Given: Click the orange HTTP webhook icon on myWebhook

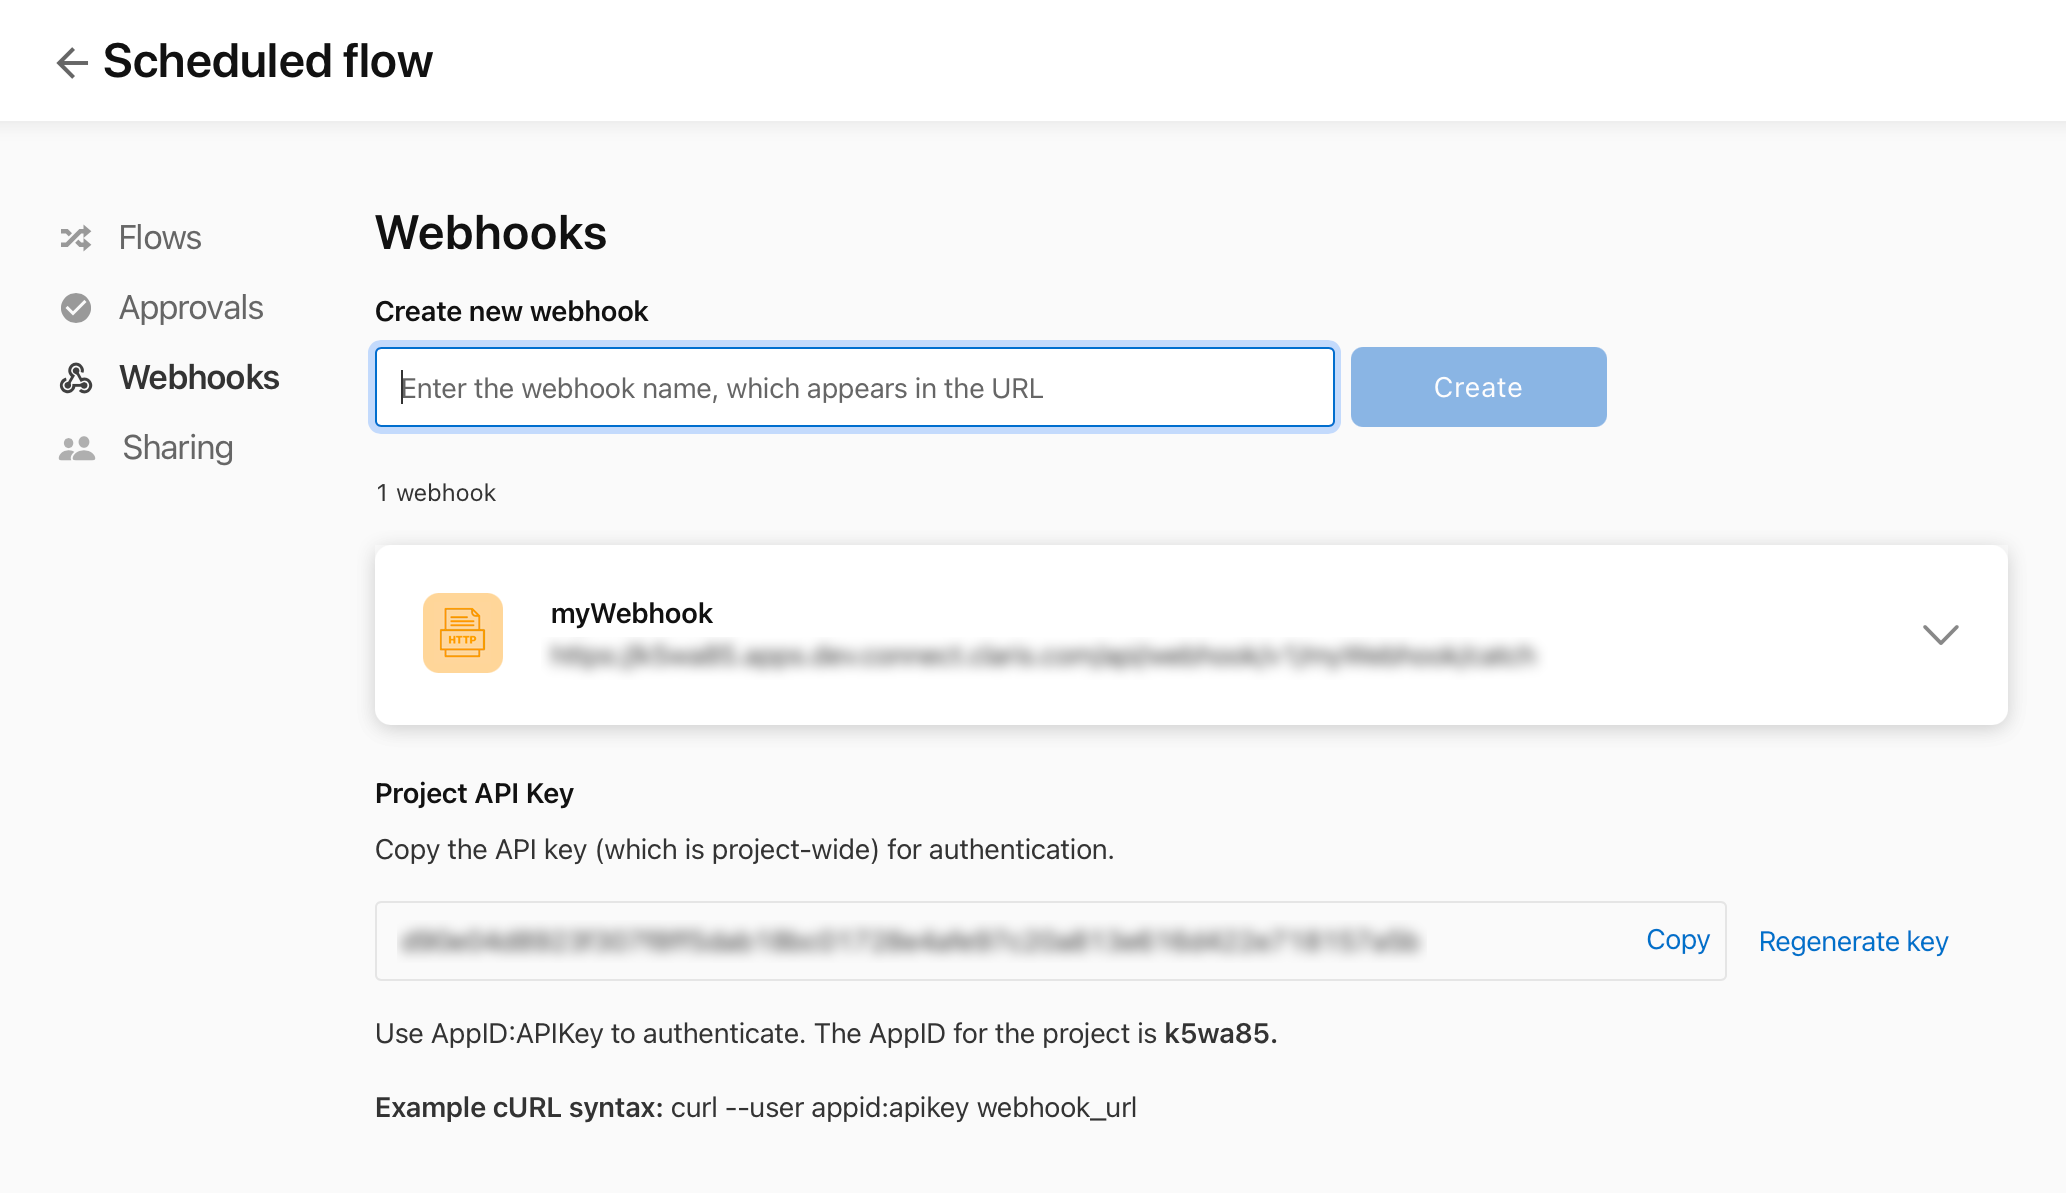Looking at the screenshot, I should click(462, 632).
